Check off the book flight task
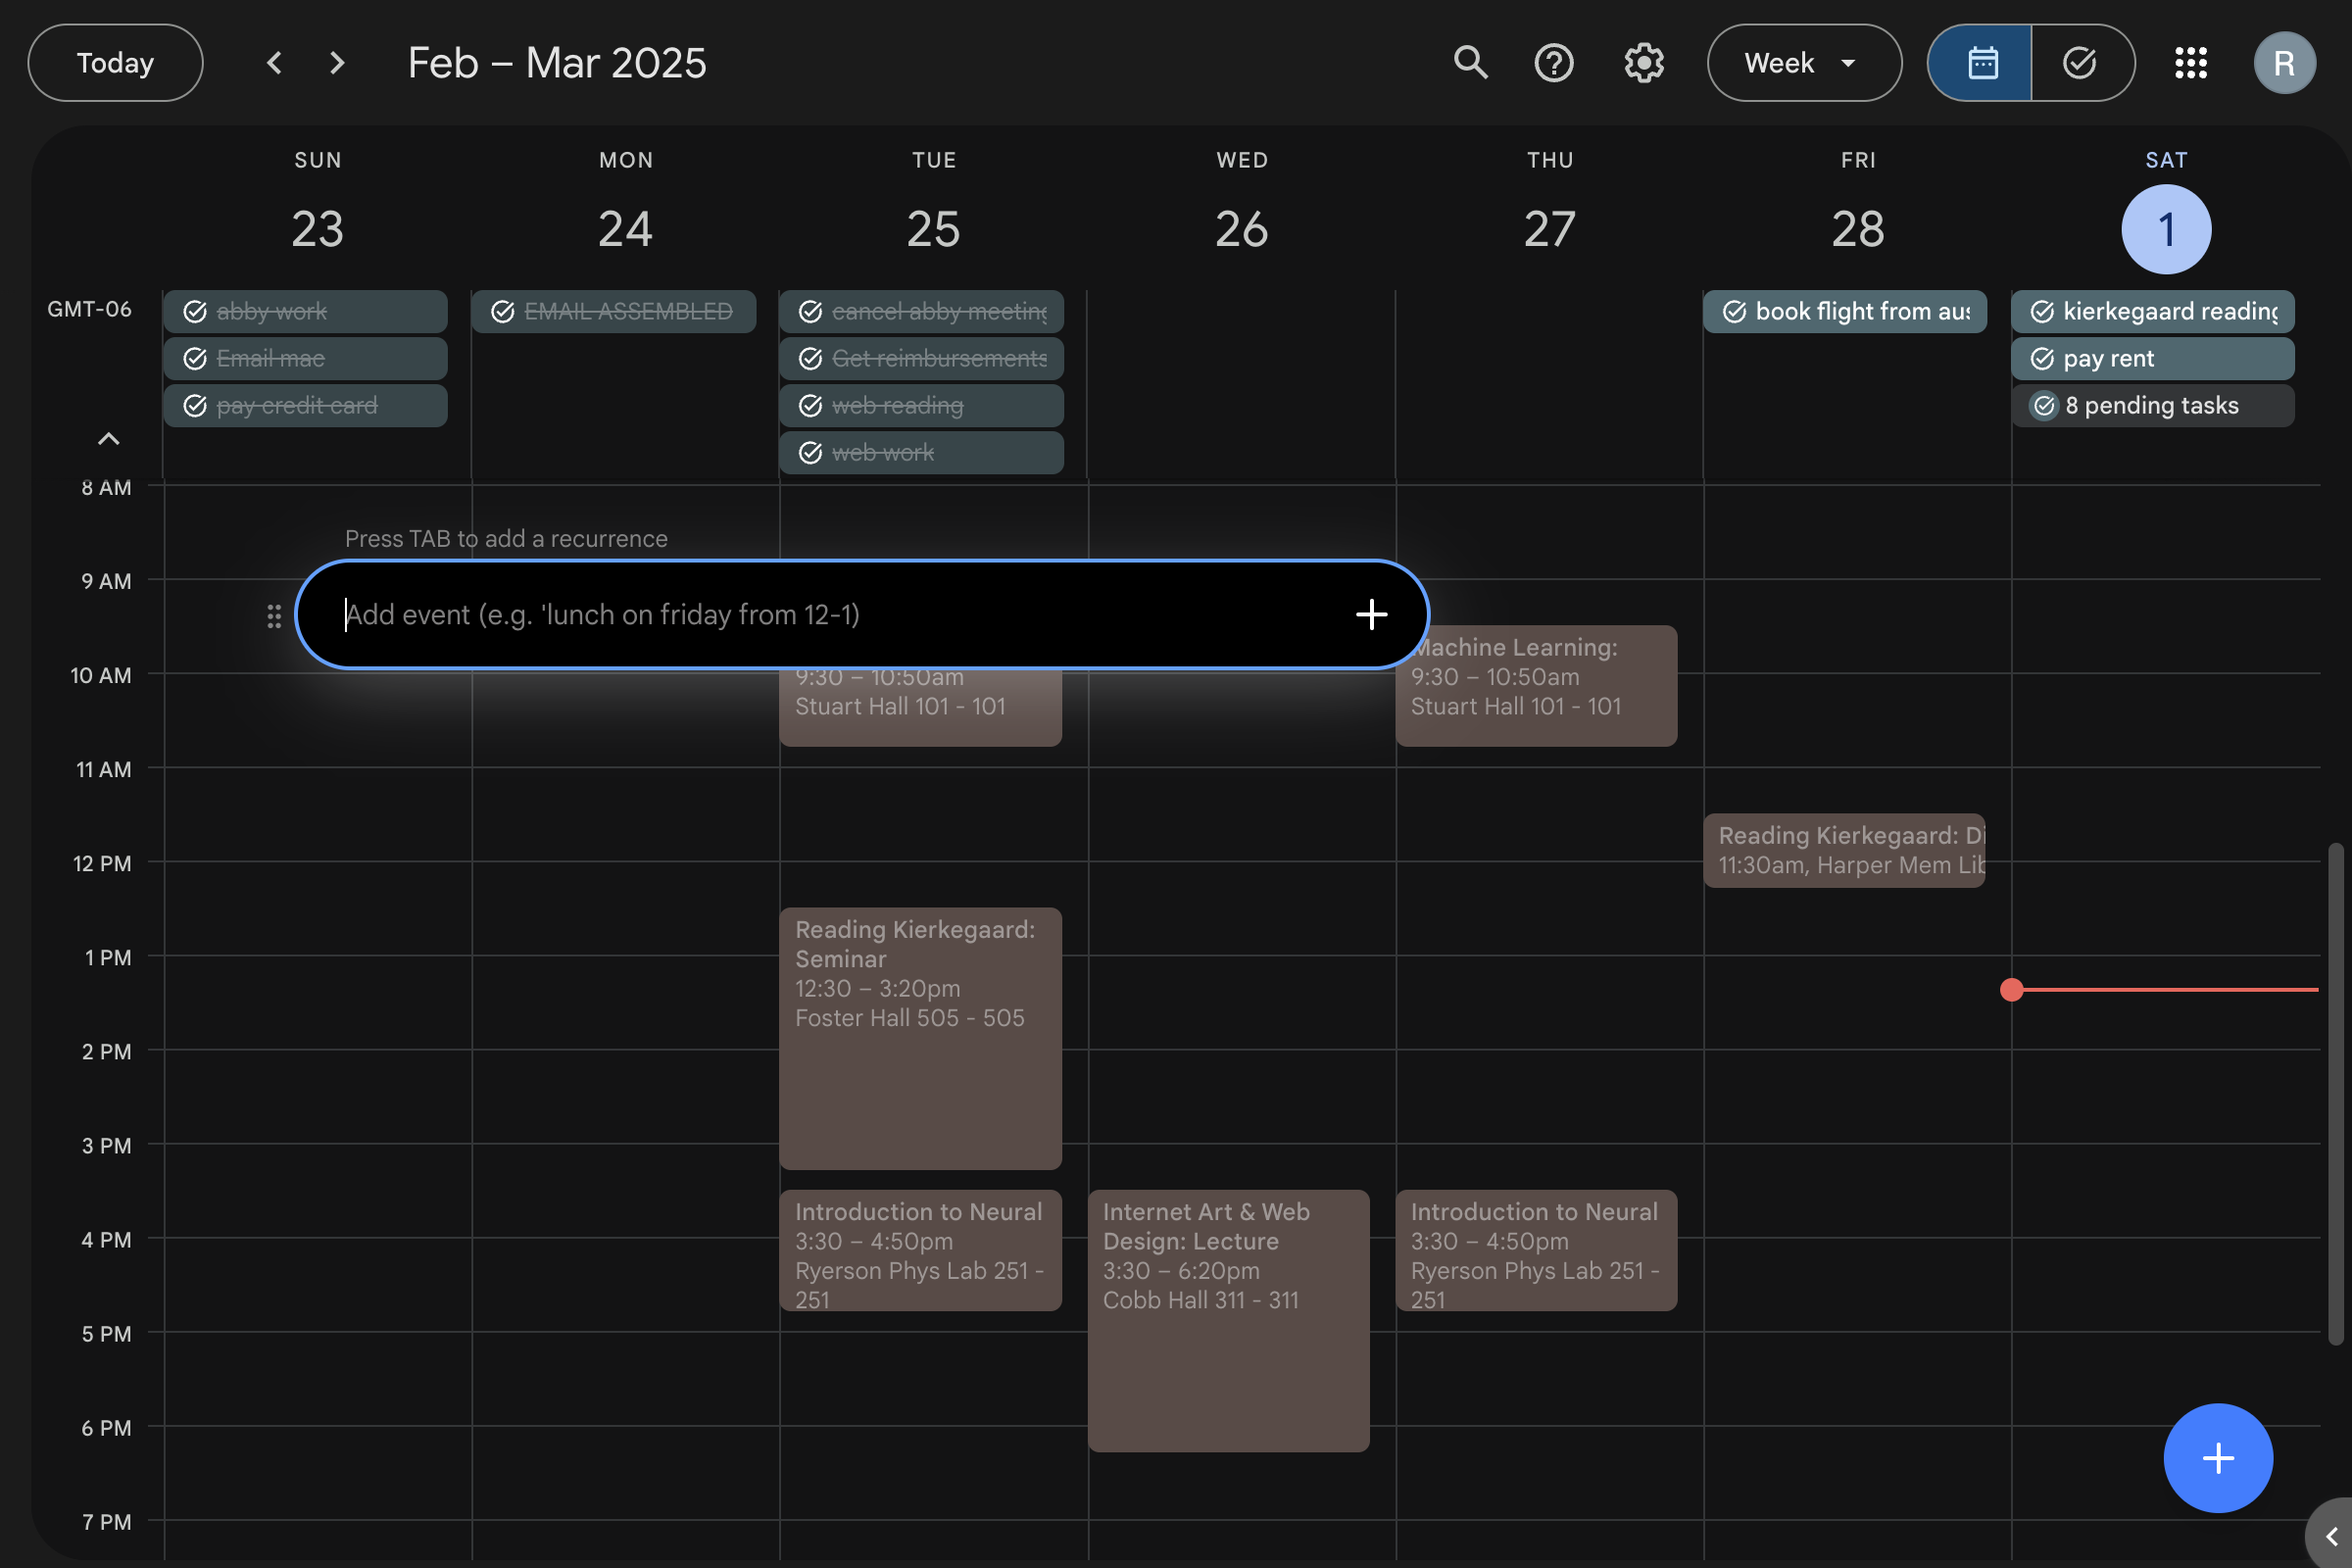This screenshot has height=1568, width=2352. tap(1734, 311)
